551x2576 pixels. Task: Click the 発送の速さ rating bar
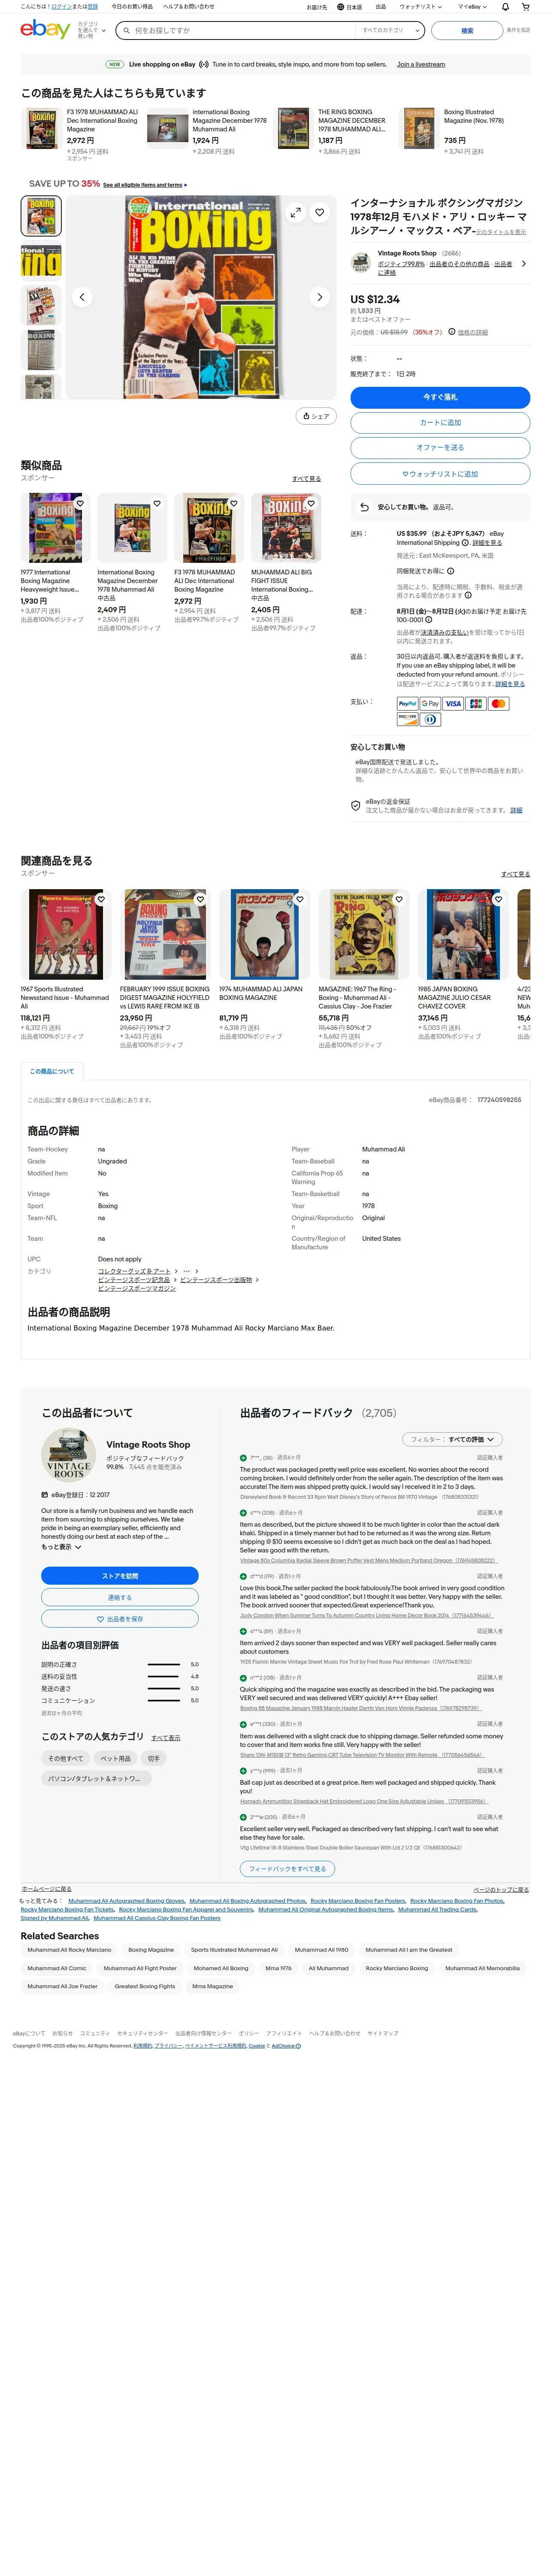[163, 1688]
